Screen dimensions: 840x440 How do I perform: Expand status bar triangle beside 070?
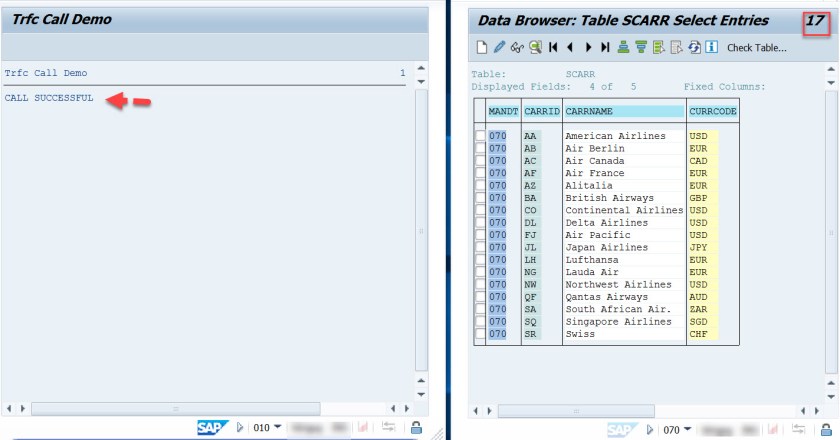pyautogui.click(x=649, y=429)
